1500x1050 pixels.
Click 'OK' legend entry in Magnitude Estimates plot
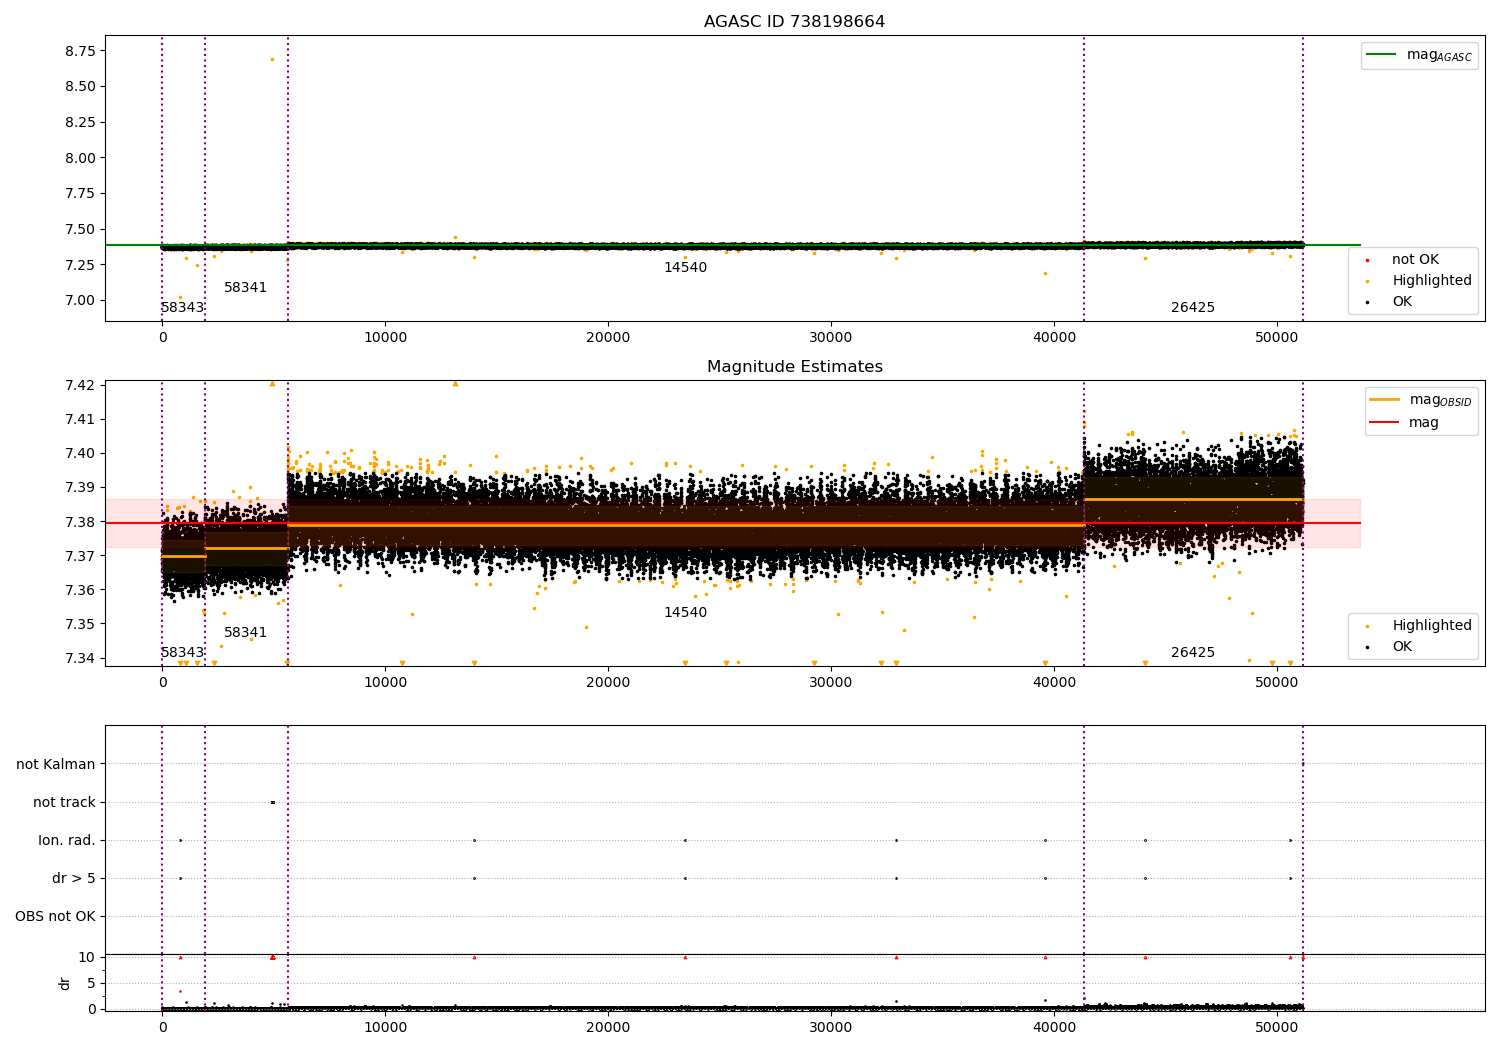pos(1389,647)
